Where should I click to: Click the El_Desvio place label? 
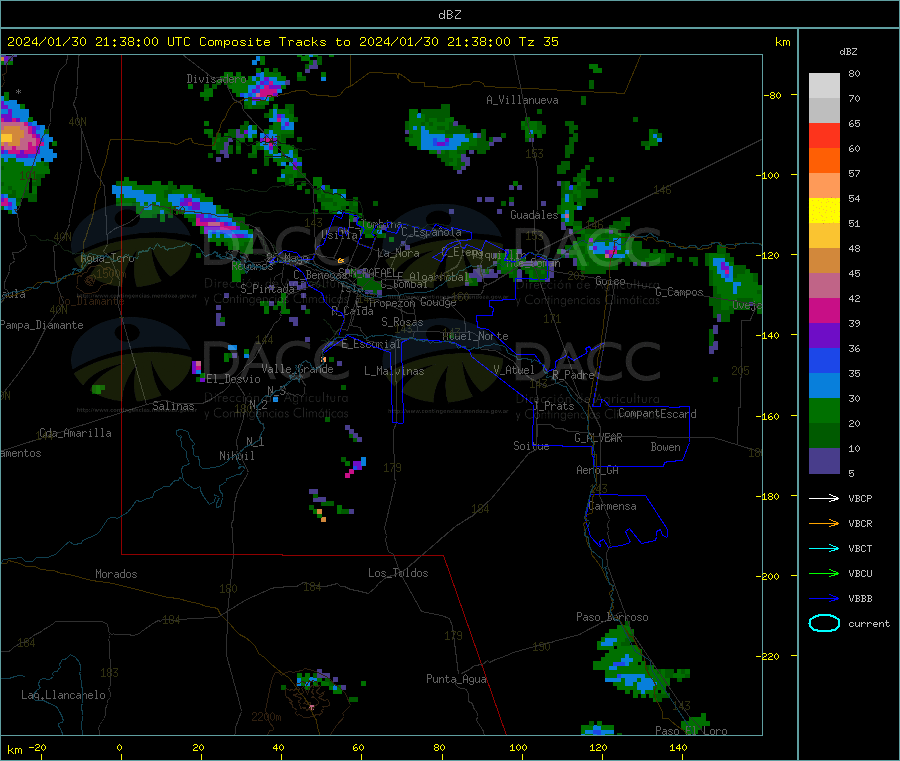point(234,379)
